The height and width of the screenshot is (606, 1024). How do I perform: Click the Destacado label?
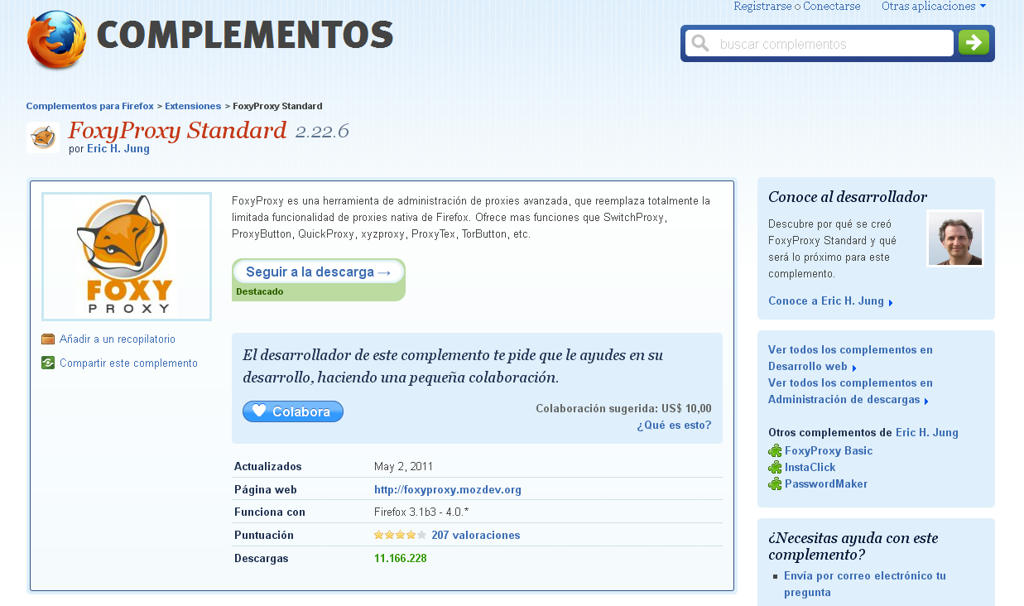click(259, 292)
